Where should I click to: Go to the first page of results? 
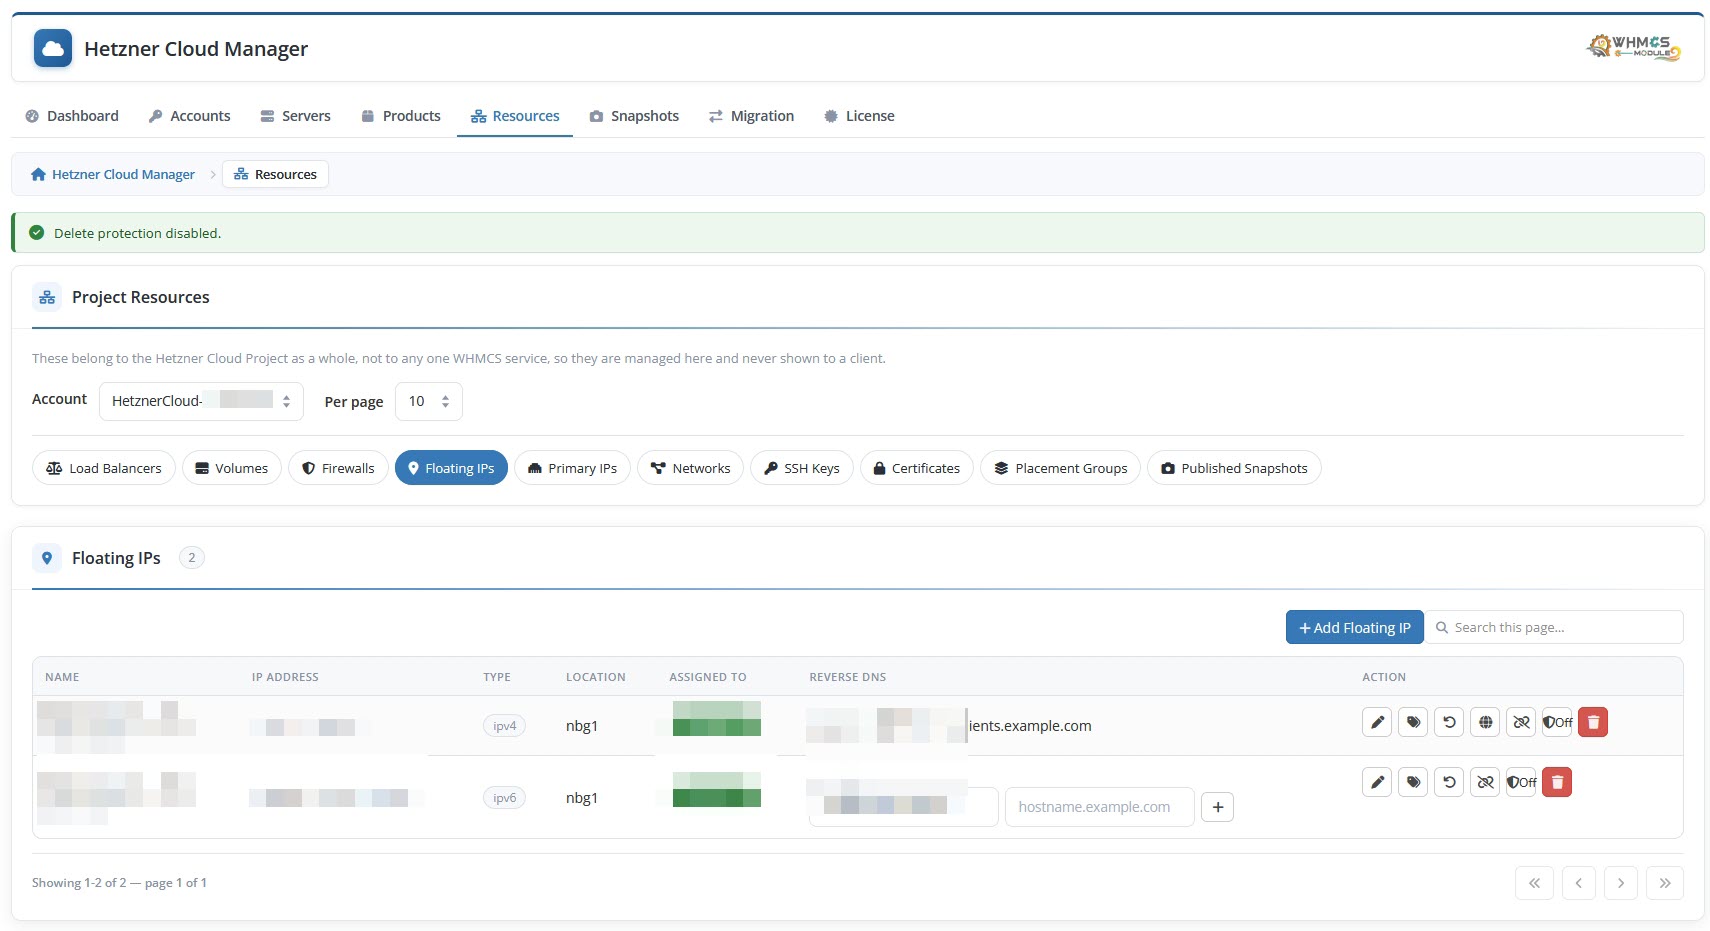click(1534, 883)
